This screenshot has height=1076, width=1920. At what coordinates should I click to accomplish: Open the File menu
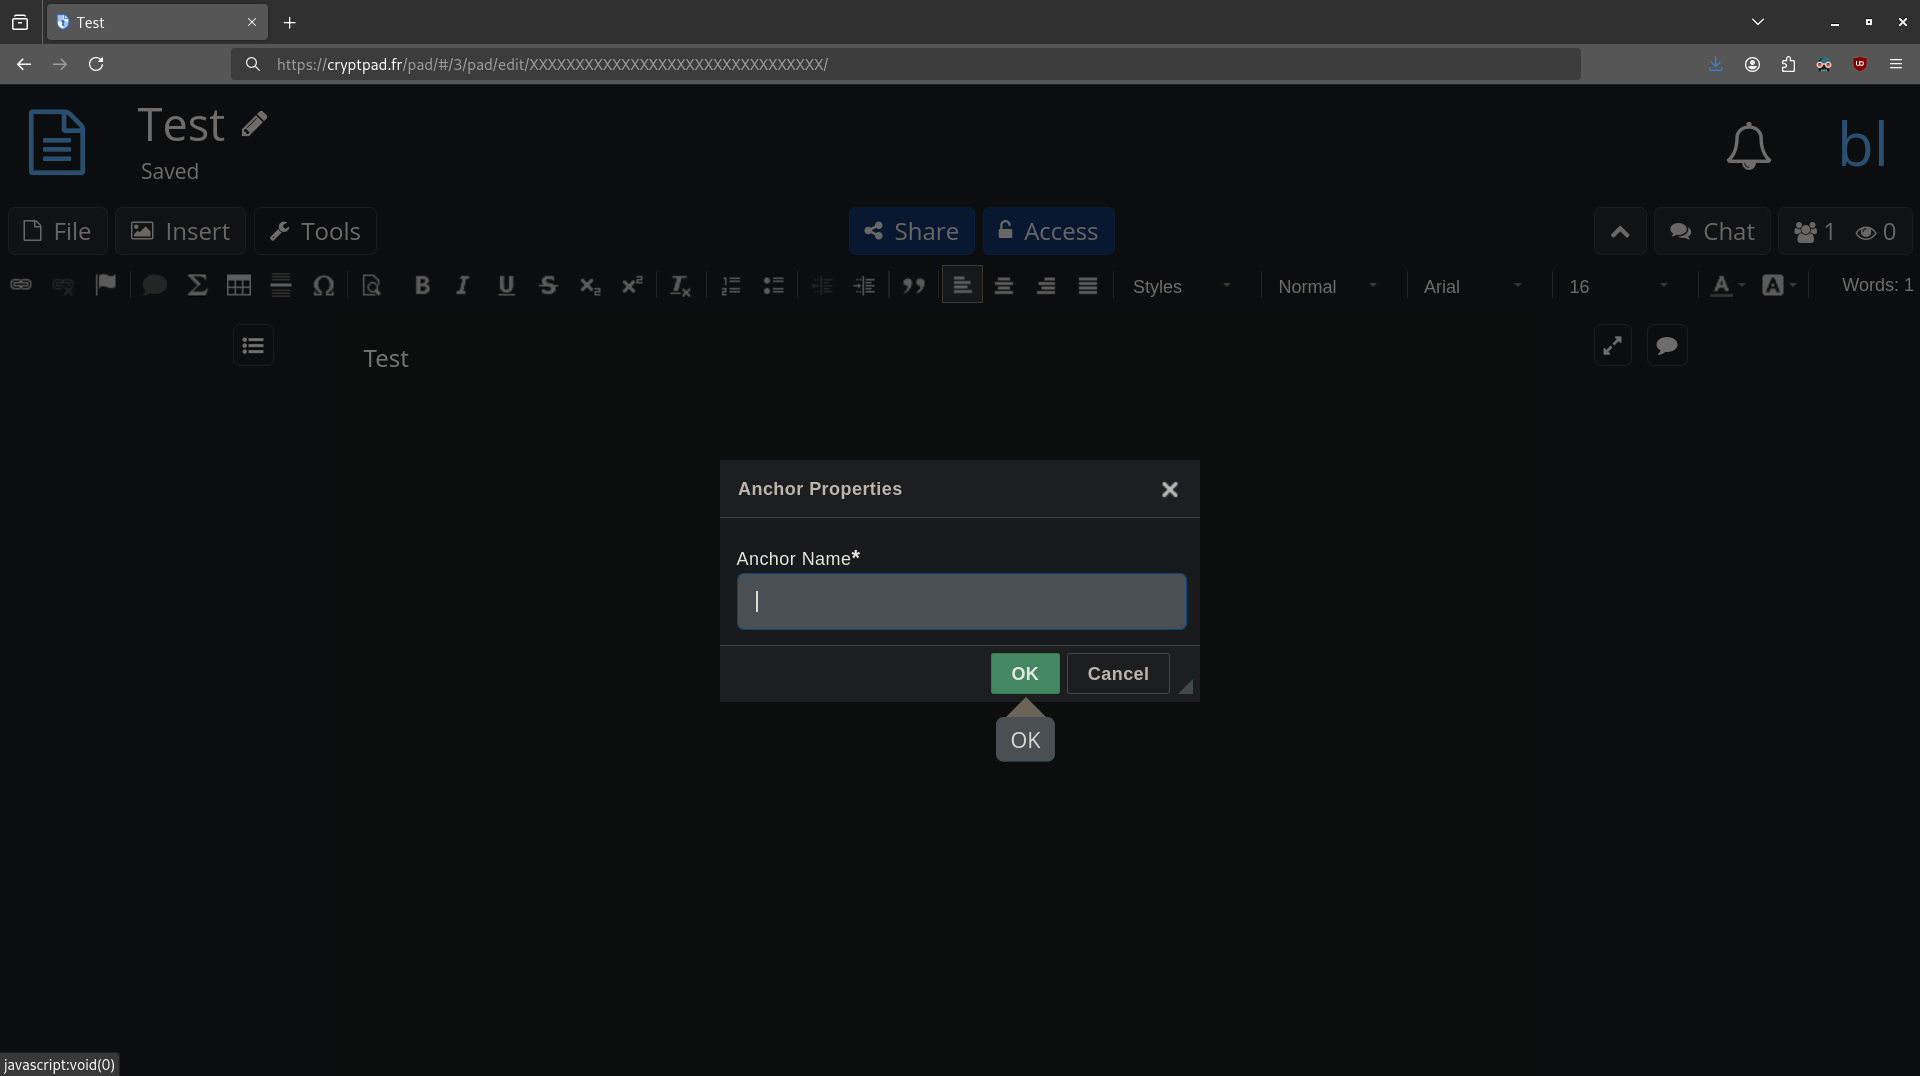pyautogui.click(x=58, y=231)
